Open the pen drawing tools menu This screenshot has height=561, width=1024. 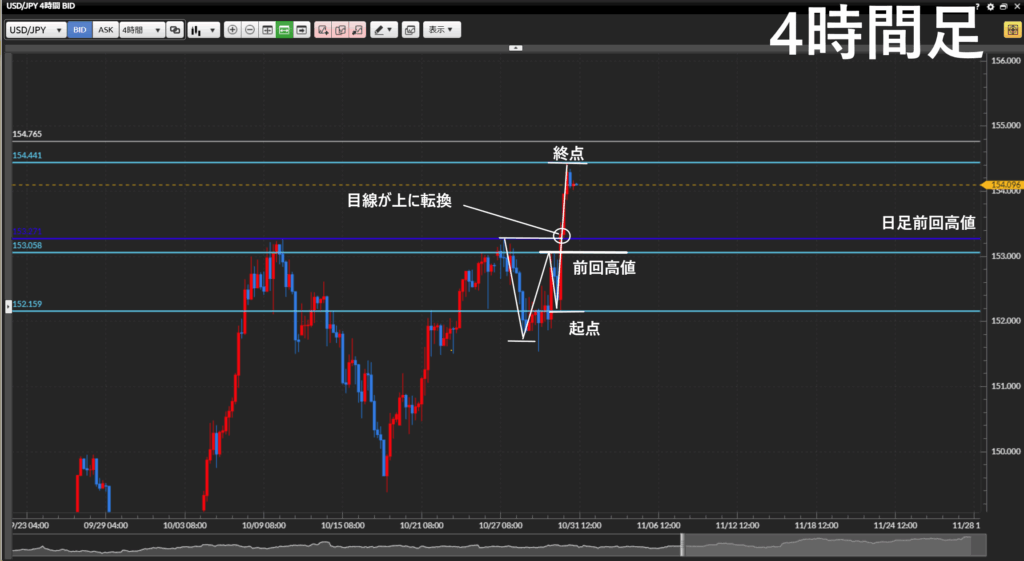point(383,30)
